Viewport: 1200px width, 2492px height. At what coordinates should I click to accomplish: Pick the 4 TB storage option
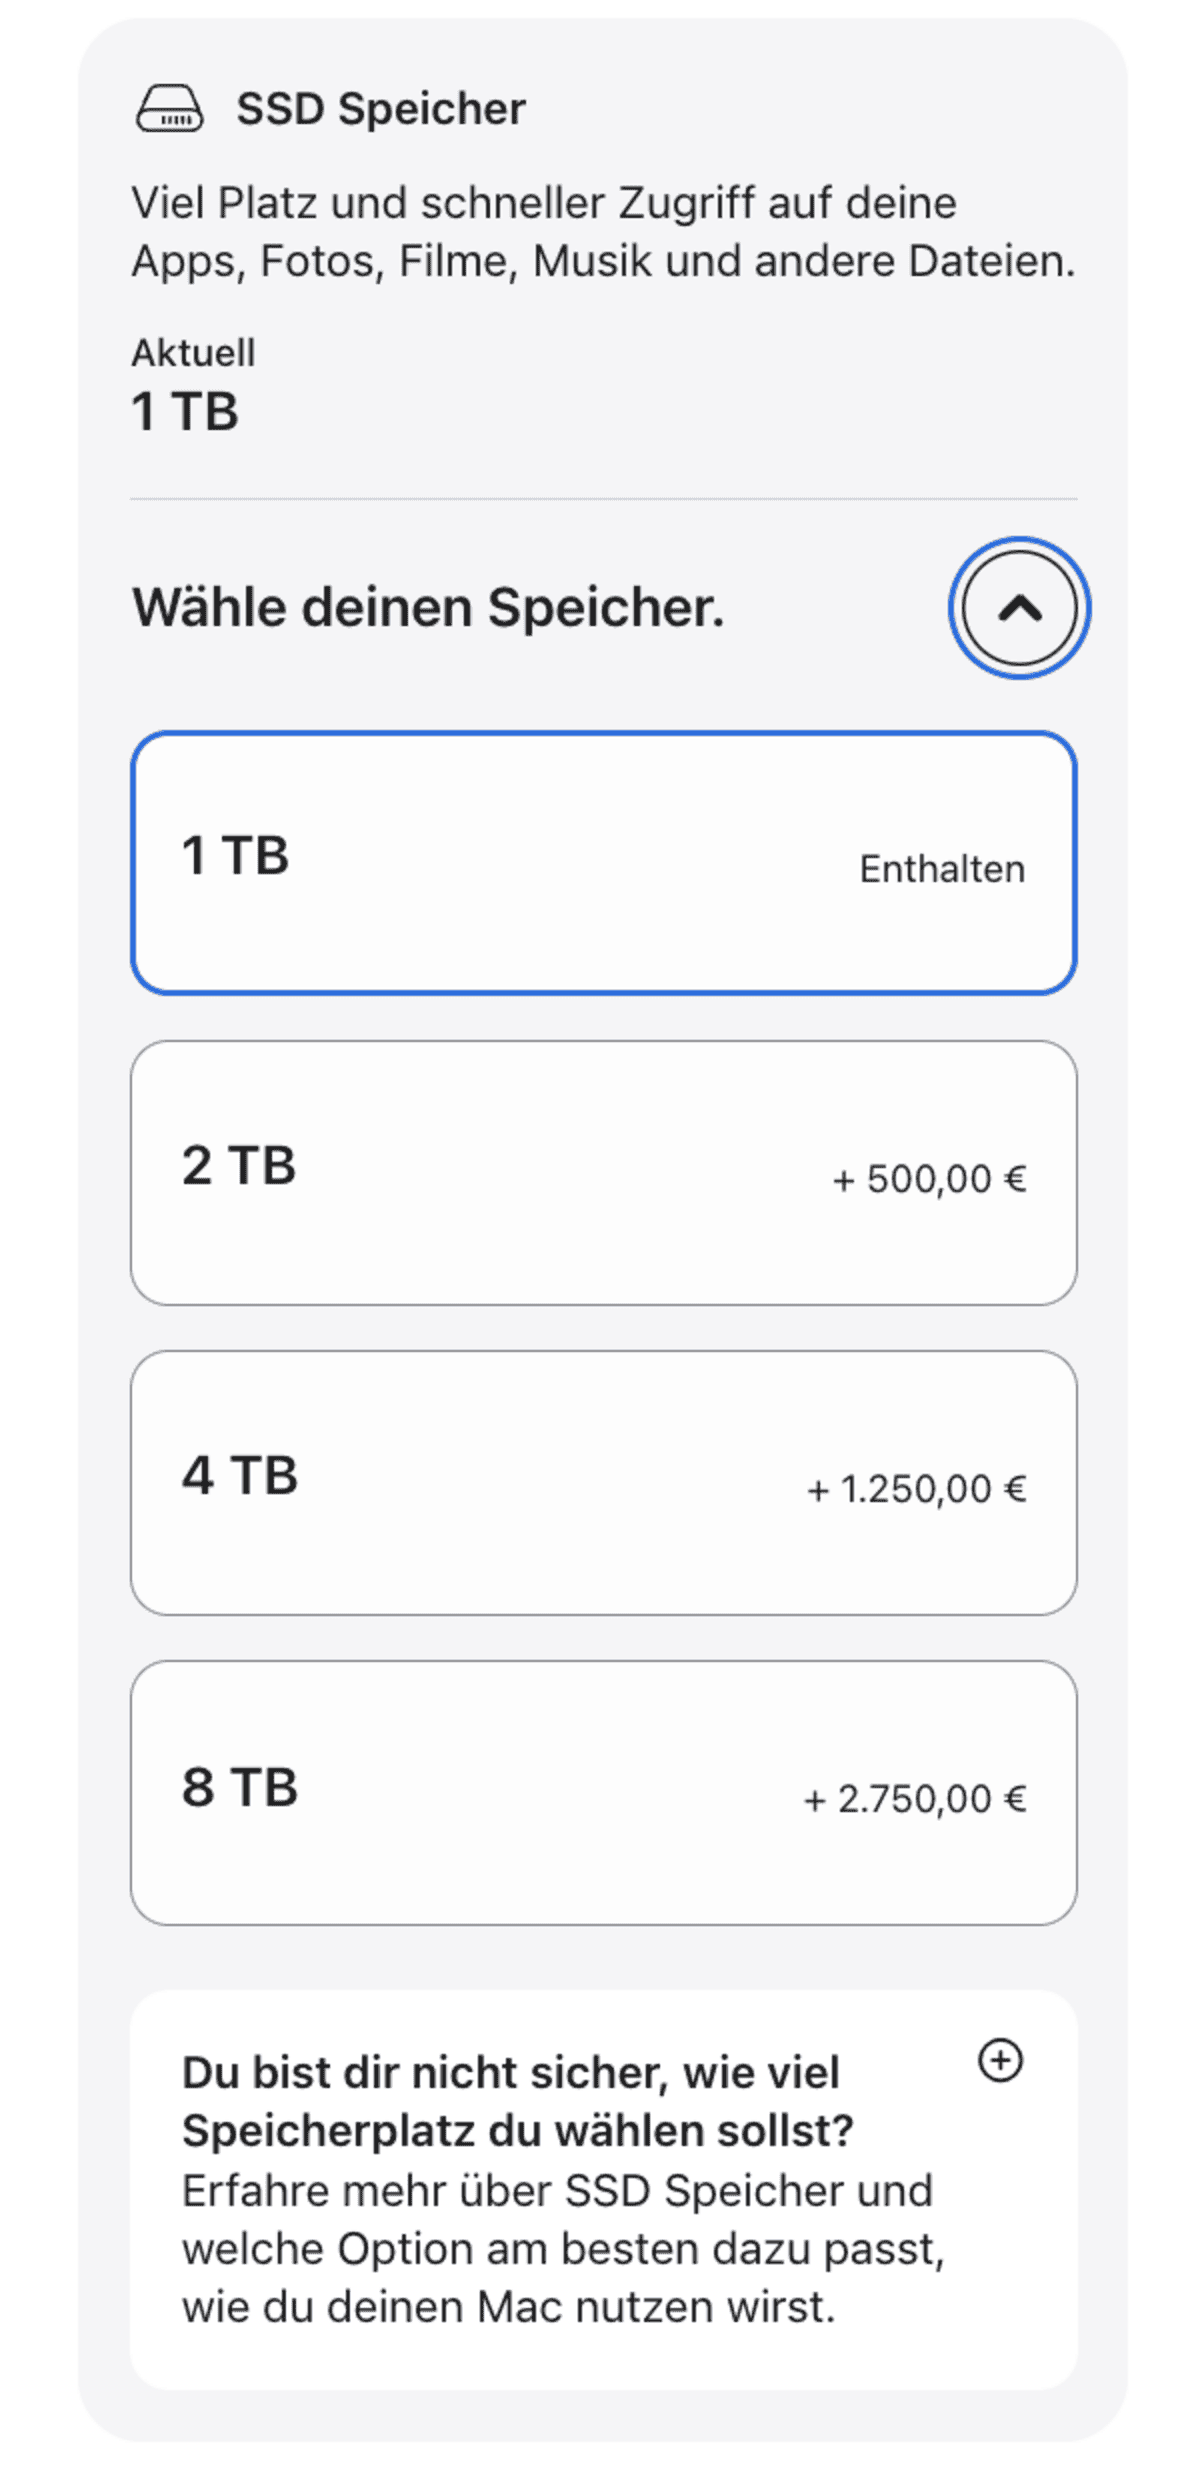pyautogui.click(x=604, y=1482)
